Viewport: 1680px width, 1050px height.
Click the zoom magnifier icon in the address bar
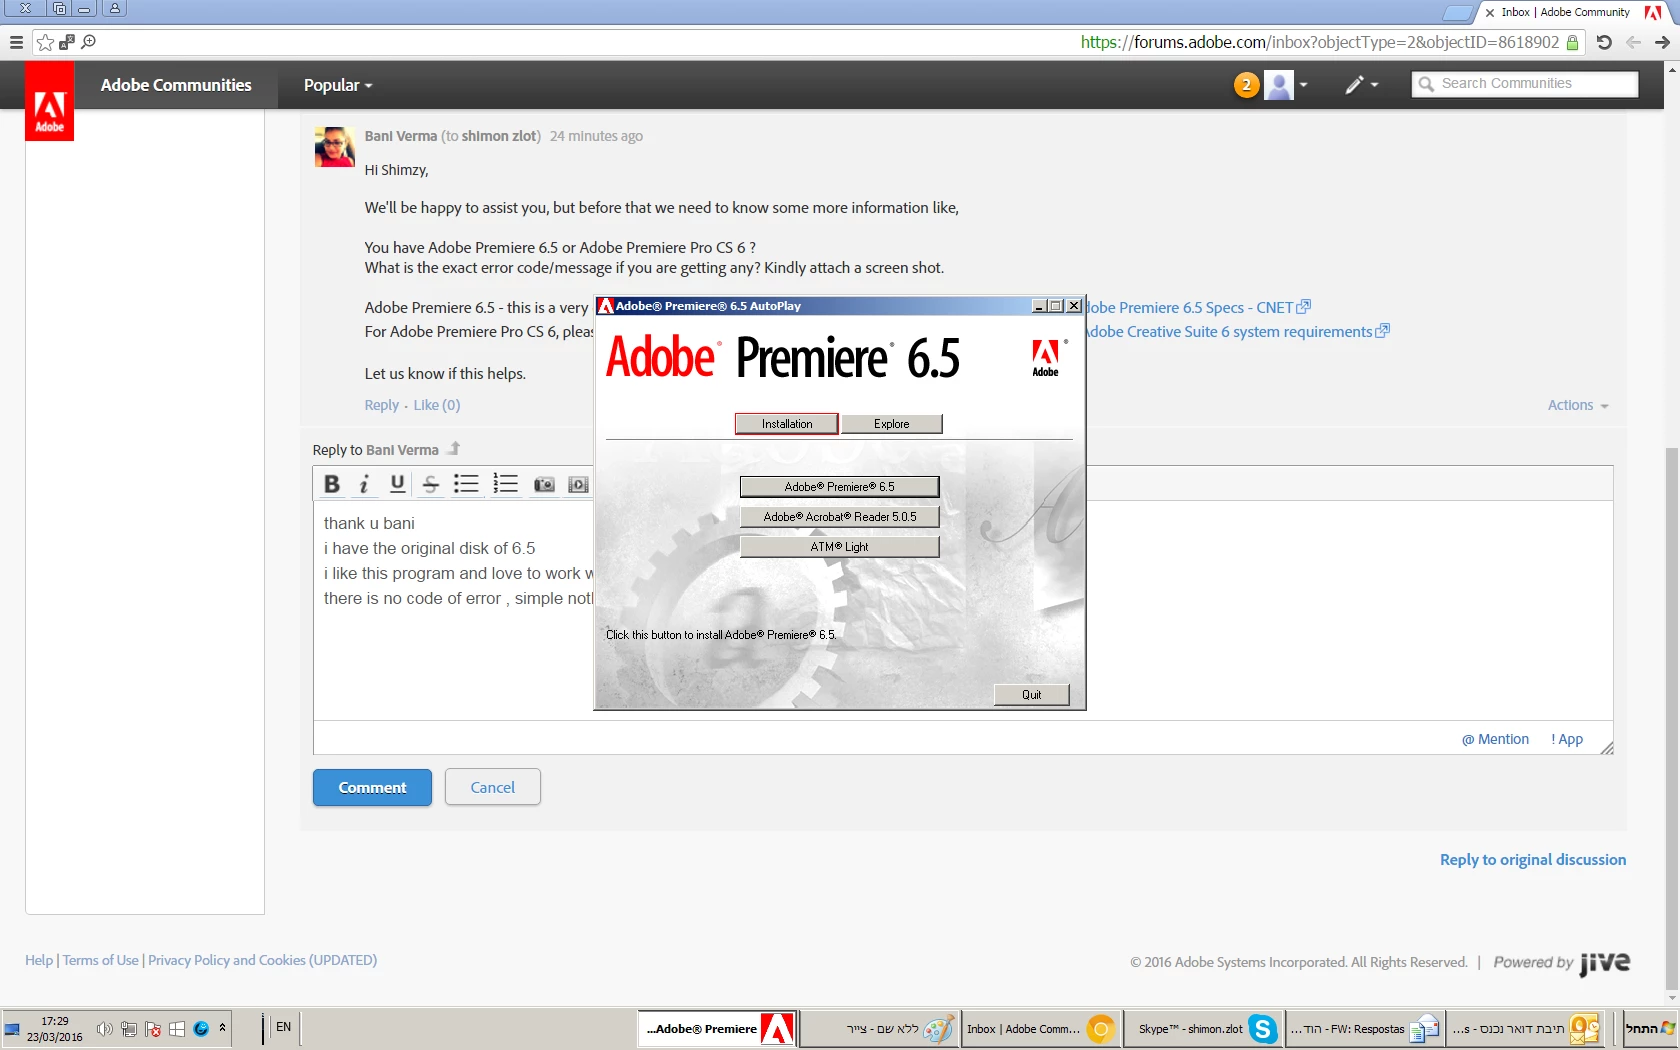tap(89, 42)
